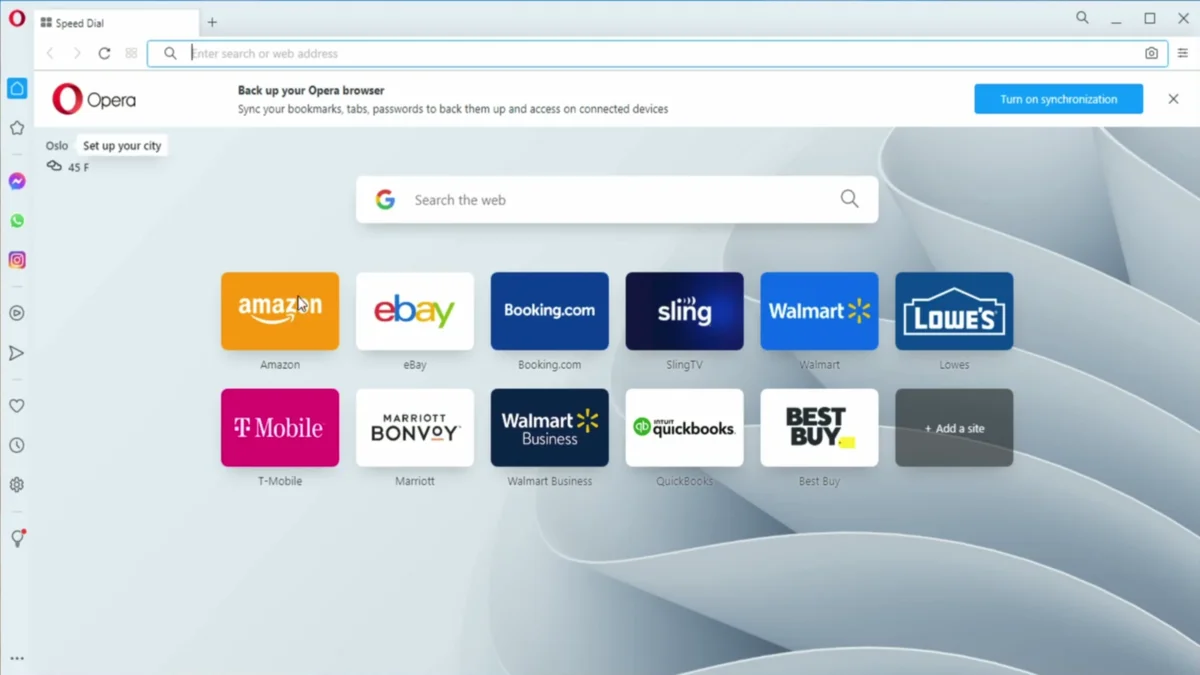The width and height of the screenshot is (1200, 675).
Task: Open History clock icon in sidebar
Action: tap(17, 445)
